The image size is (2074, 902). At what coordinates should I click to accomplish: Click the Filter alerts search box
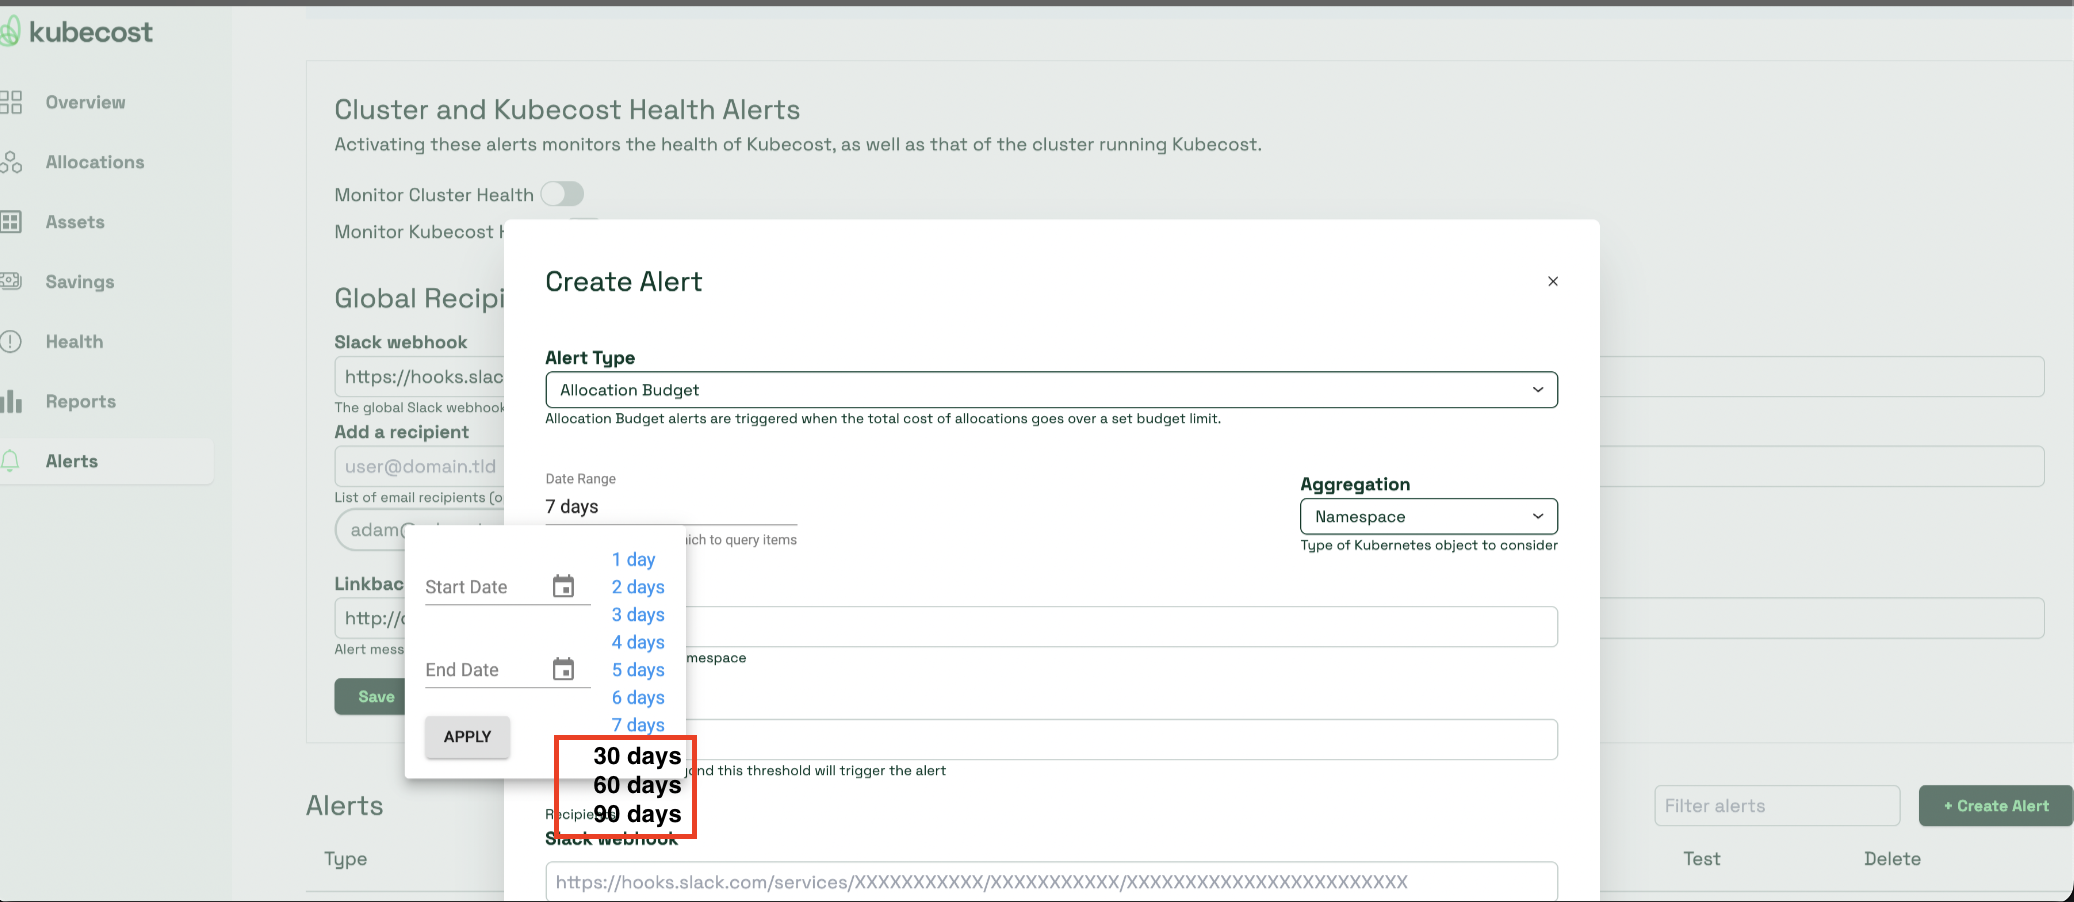[x=1777, y=806]
